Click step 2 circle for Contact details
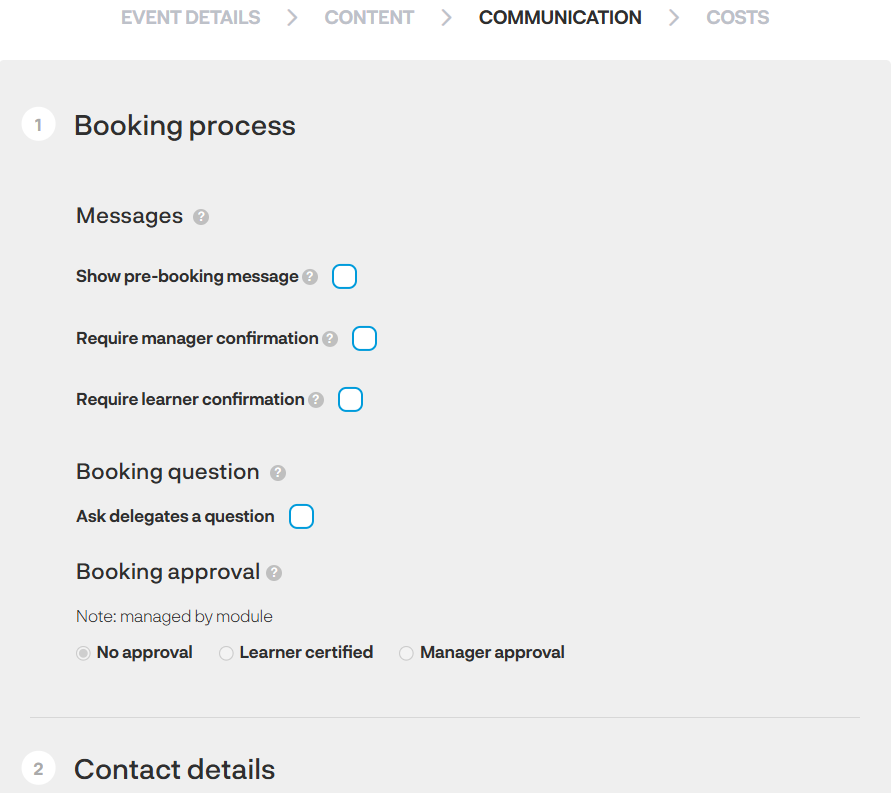Image resolution: width=891 pixels, height=793 pixels. (x=38, y=769)
